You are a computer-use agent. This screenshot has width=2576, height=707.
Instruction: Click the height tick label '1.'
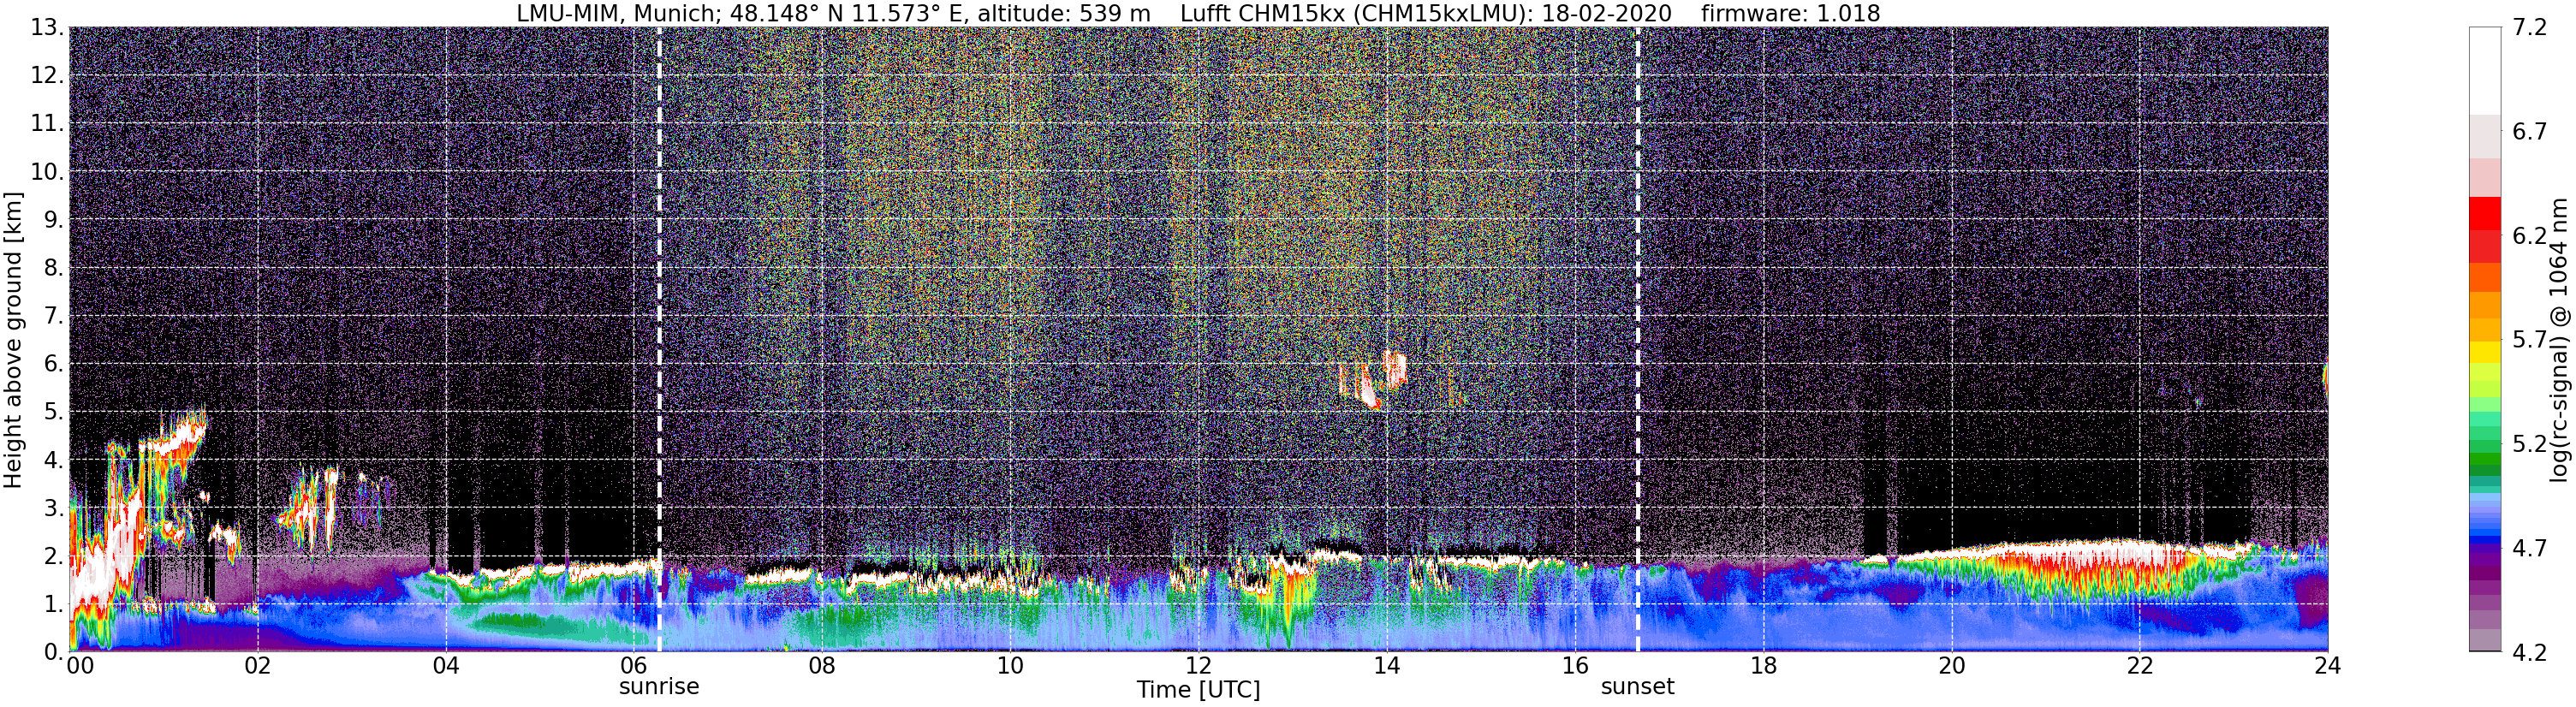pyautogui.click(x=53, y=604)
